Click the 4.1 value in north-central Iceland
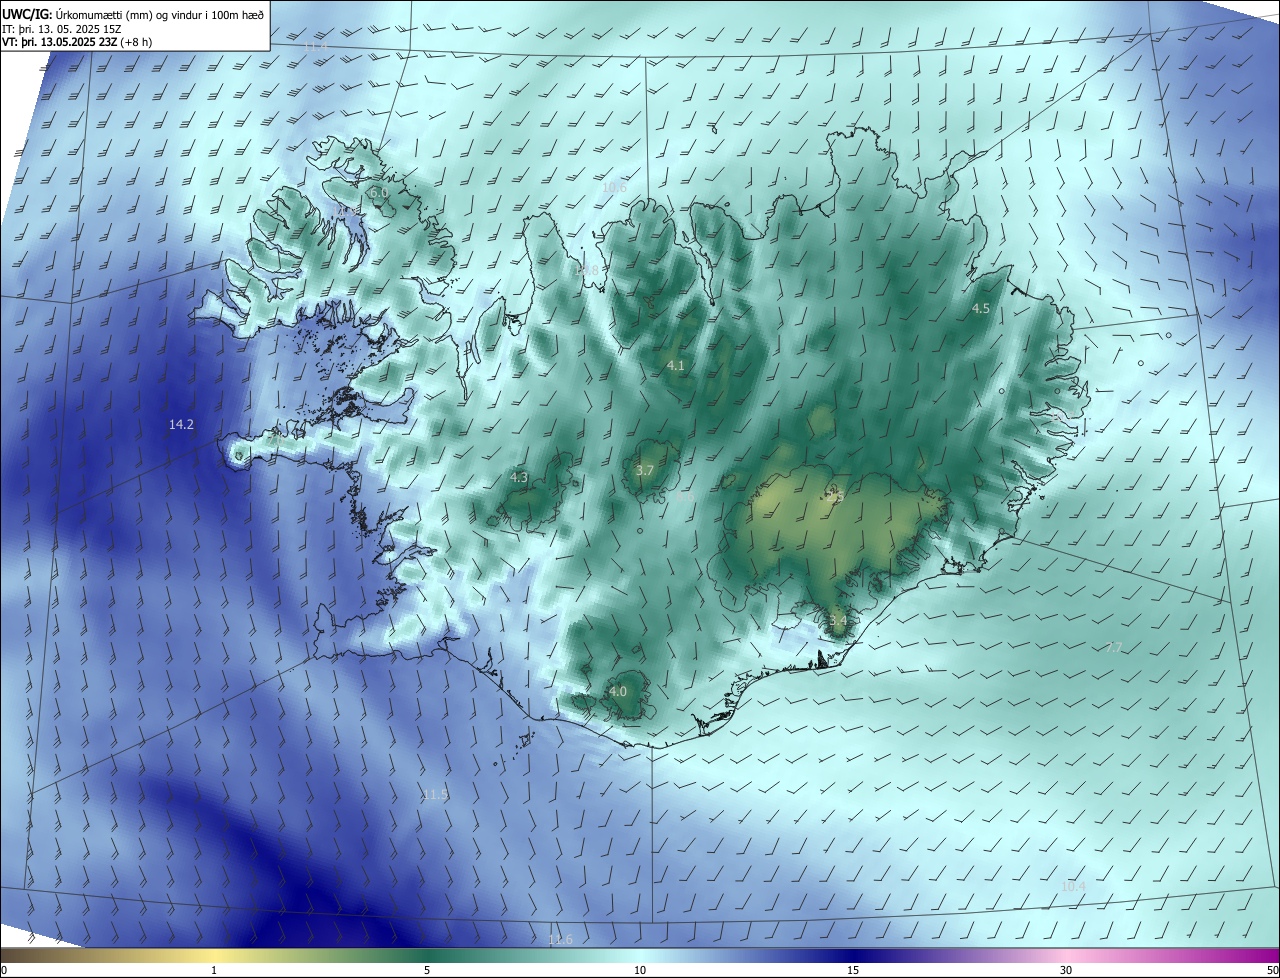This screenshot has width=1280, height=978. (x=676, y=366)
